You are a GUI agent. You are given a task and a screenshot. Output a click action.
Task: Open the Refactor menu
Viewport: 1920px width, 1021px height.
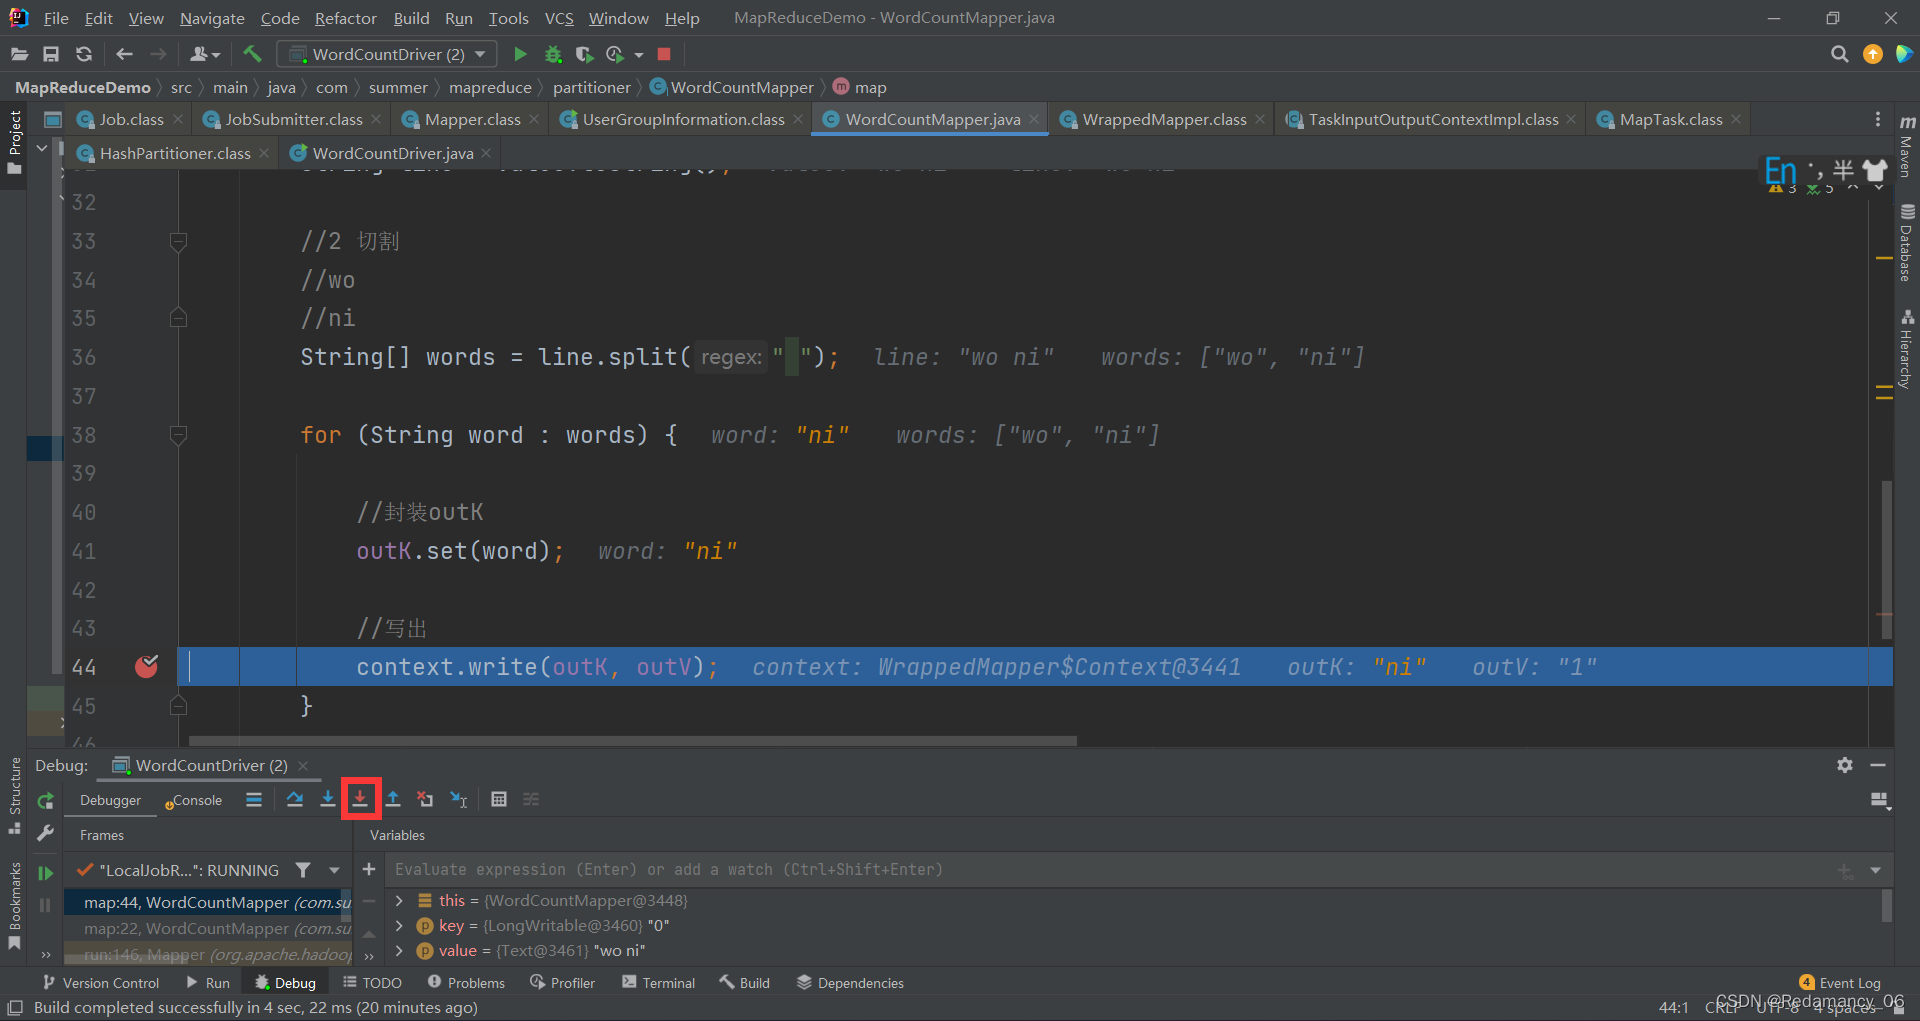(345, 18)
